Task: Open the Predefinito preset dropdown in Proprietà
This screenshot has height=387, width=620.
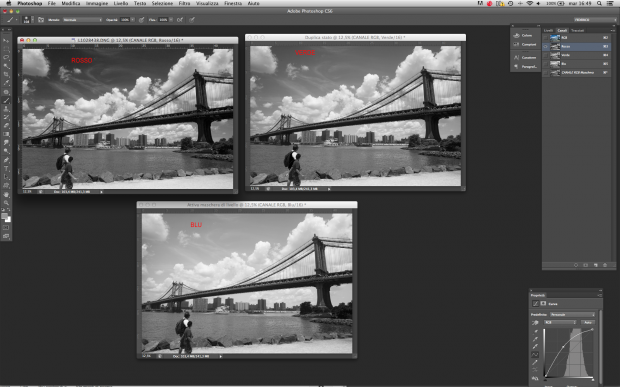Action: click(x=572, y=315)
